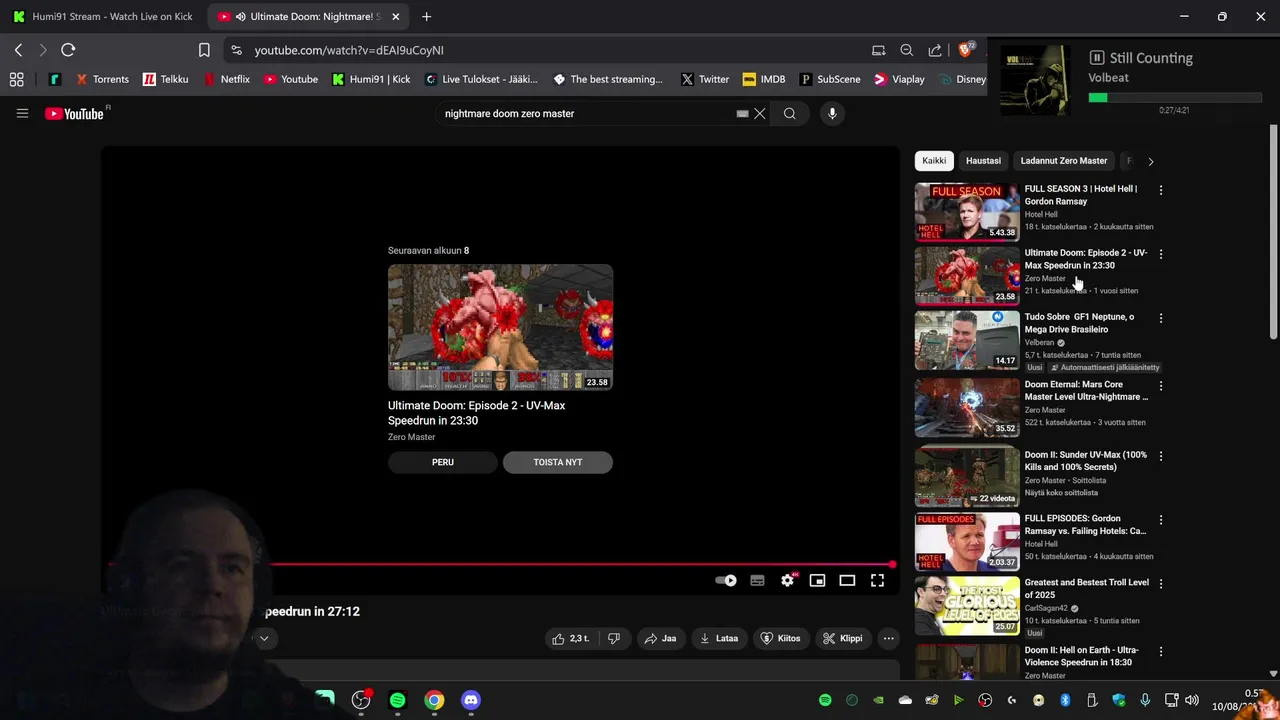Click the address bar URL field
Viewport: 1280px width, 720px height.
coord(550,50)
